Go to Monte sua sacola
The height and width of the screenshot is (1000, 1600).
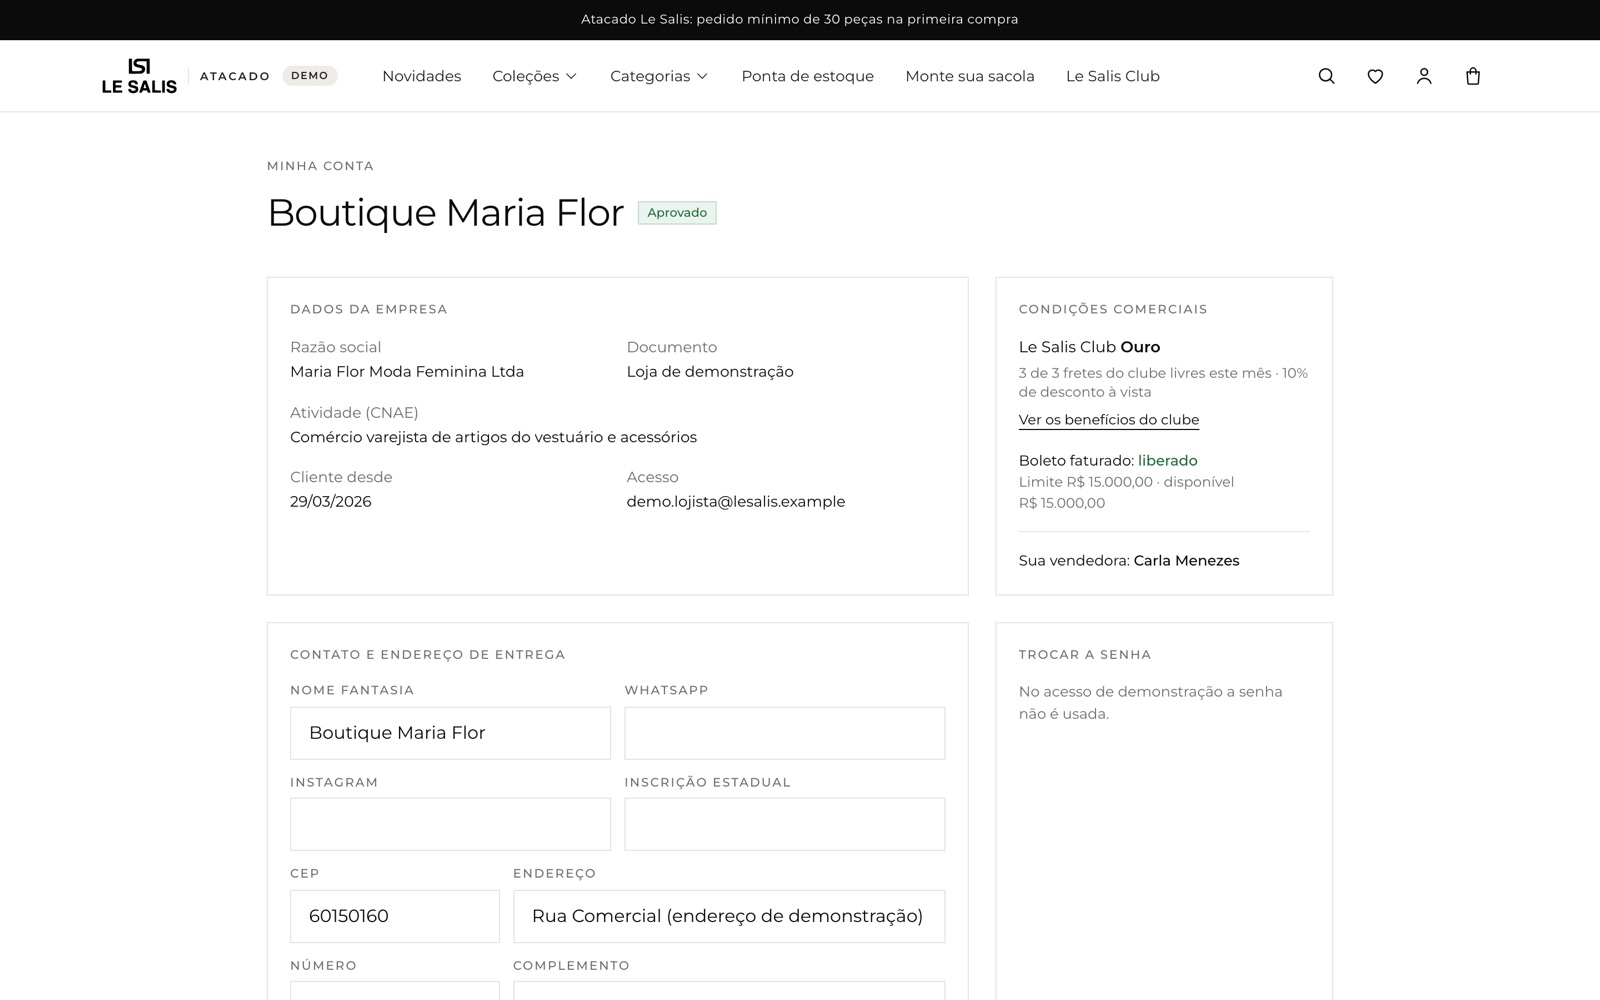970,76
